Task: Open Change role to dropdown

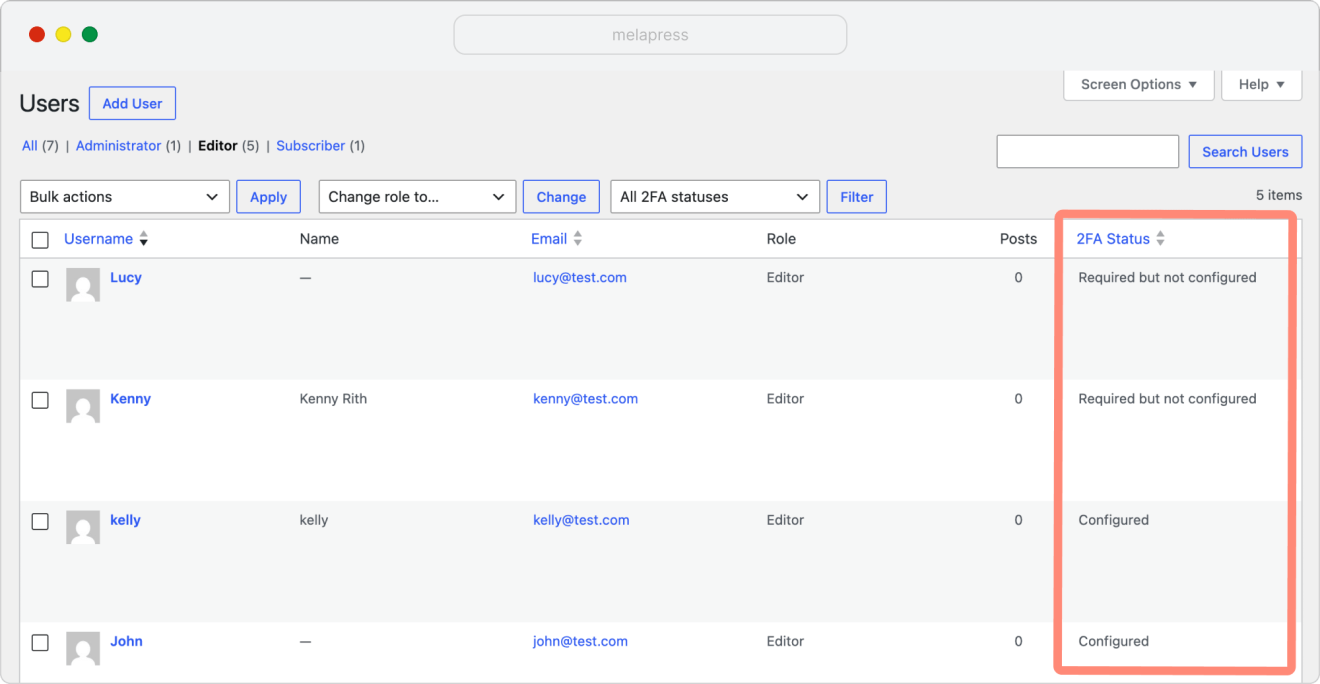Action: 417,197
